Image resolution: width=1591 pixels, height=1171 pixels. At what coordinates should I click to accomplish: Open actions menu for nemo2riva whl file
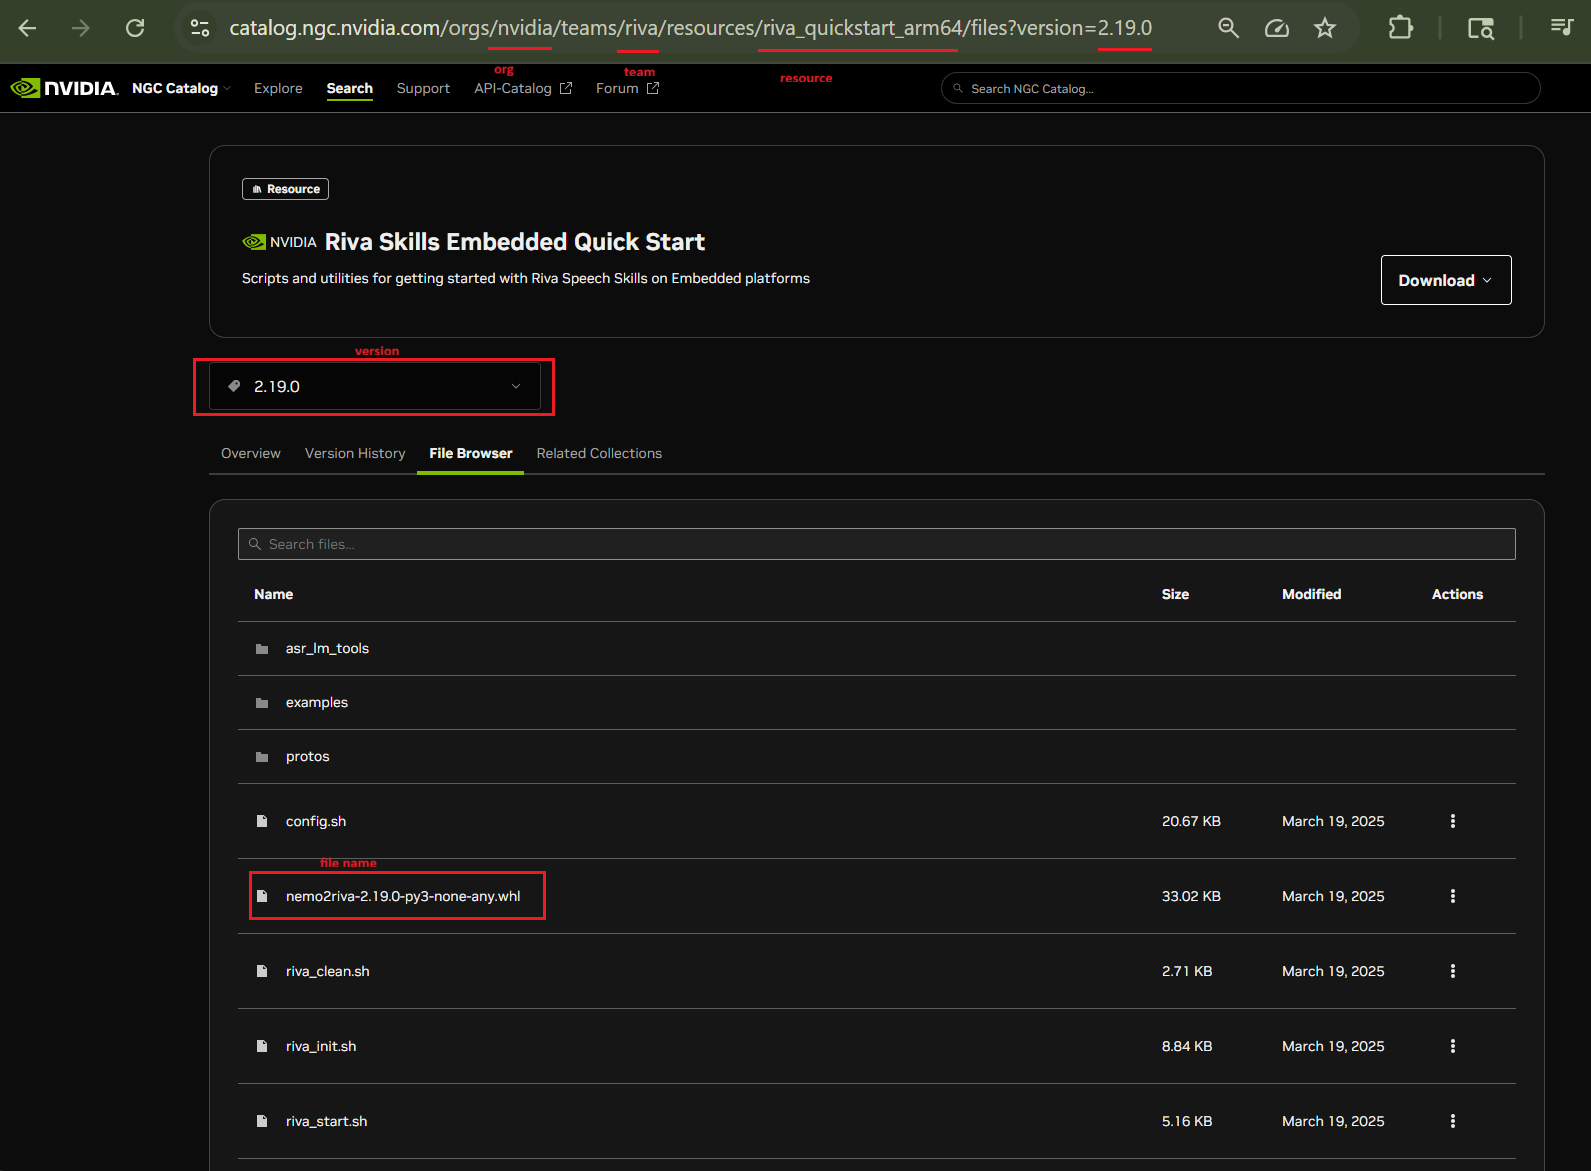tap(1453, 896)
